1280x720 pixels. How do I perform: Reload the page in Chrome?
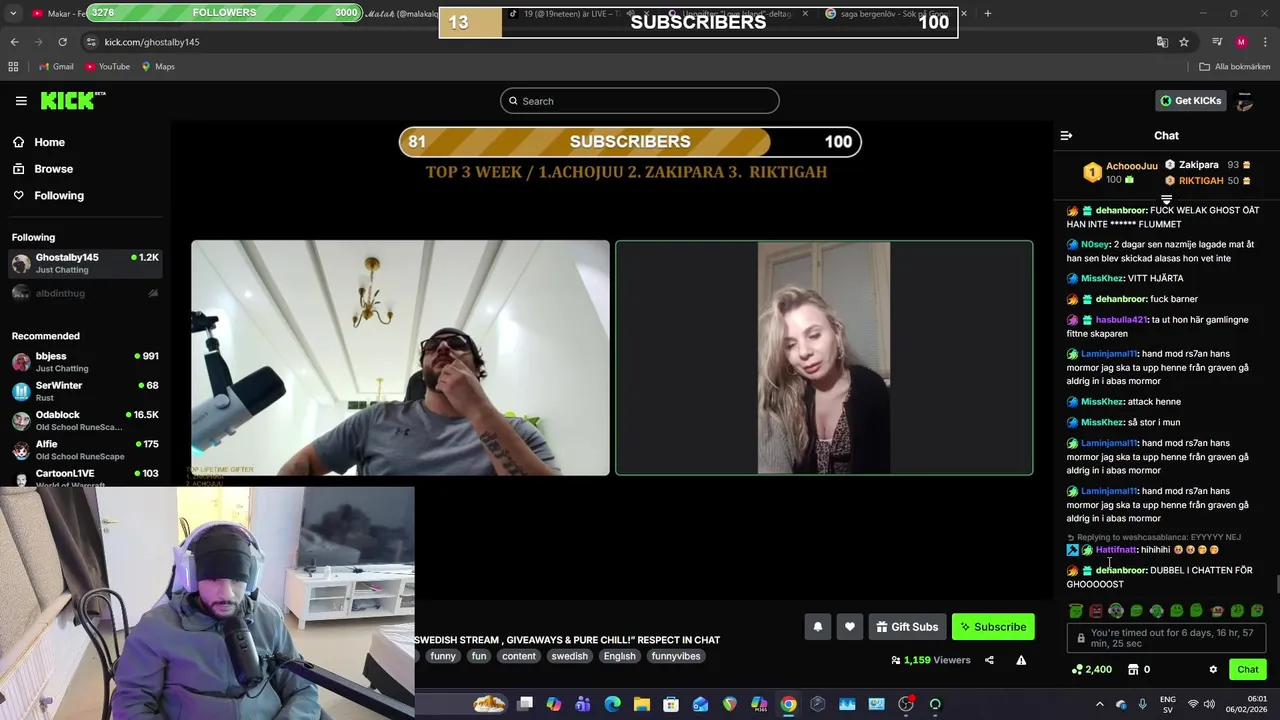[62, 42]
